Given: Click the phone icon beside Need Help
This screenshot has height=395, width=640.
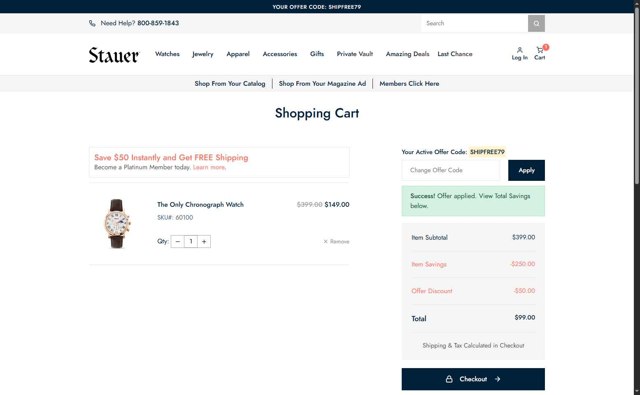Looking at the screenshot, I should 92,23.
